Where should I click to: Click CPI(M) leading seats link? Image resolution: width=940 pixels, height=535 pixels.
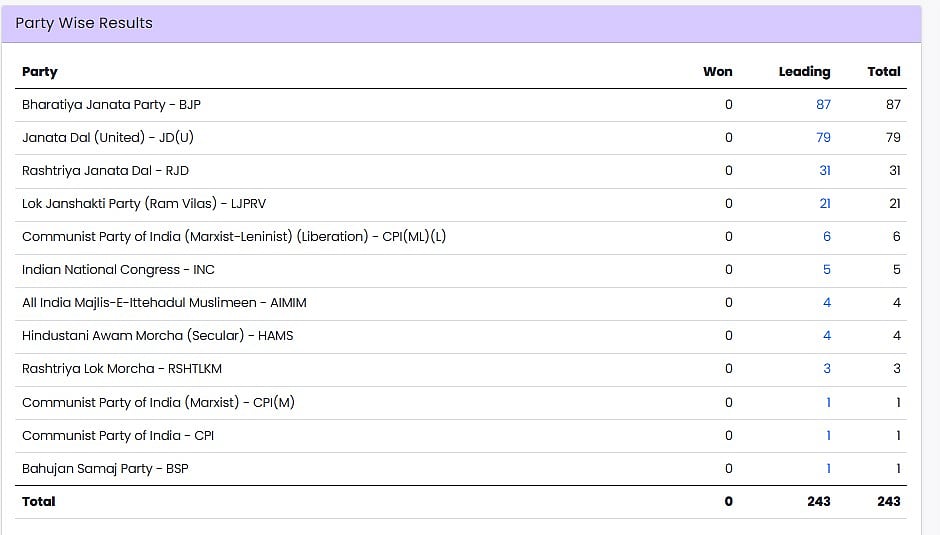pyautogui.click(x=828, y=402)
